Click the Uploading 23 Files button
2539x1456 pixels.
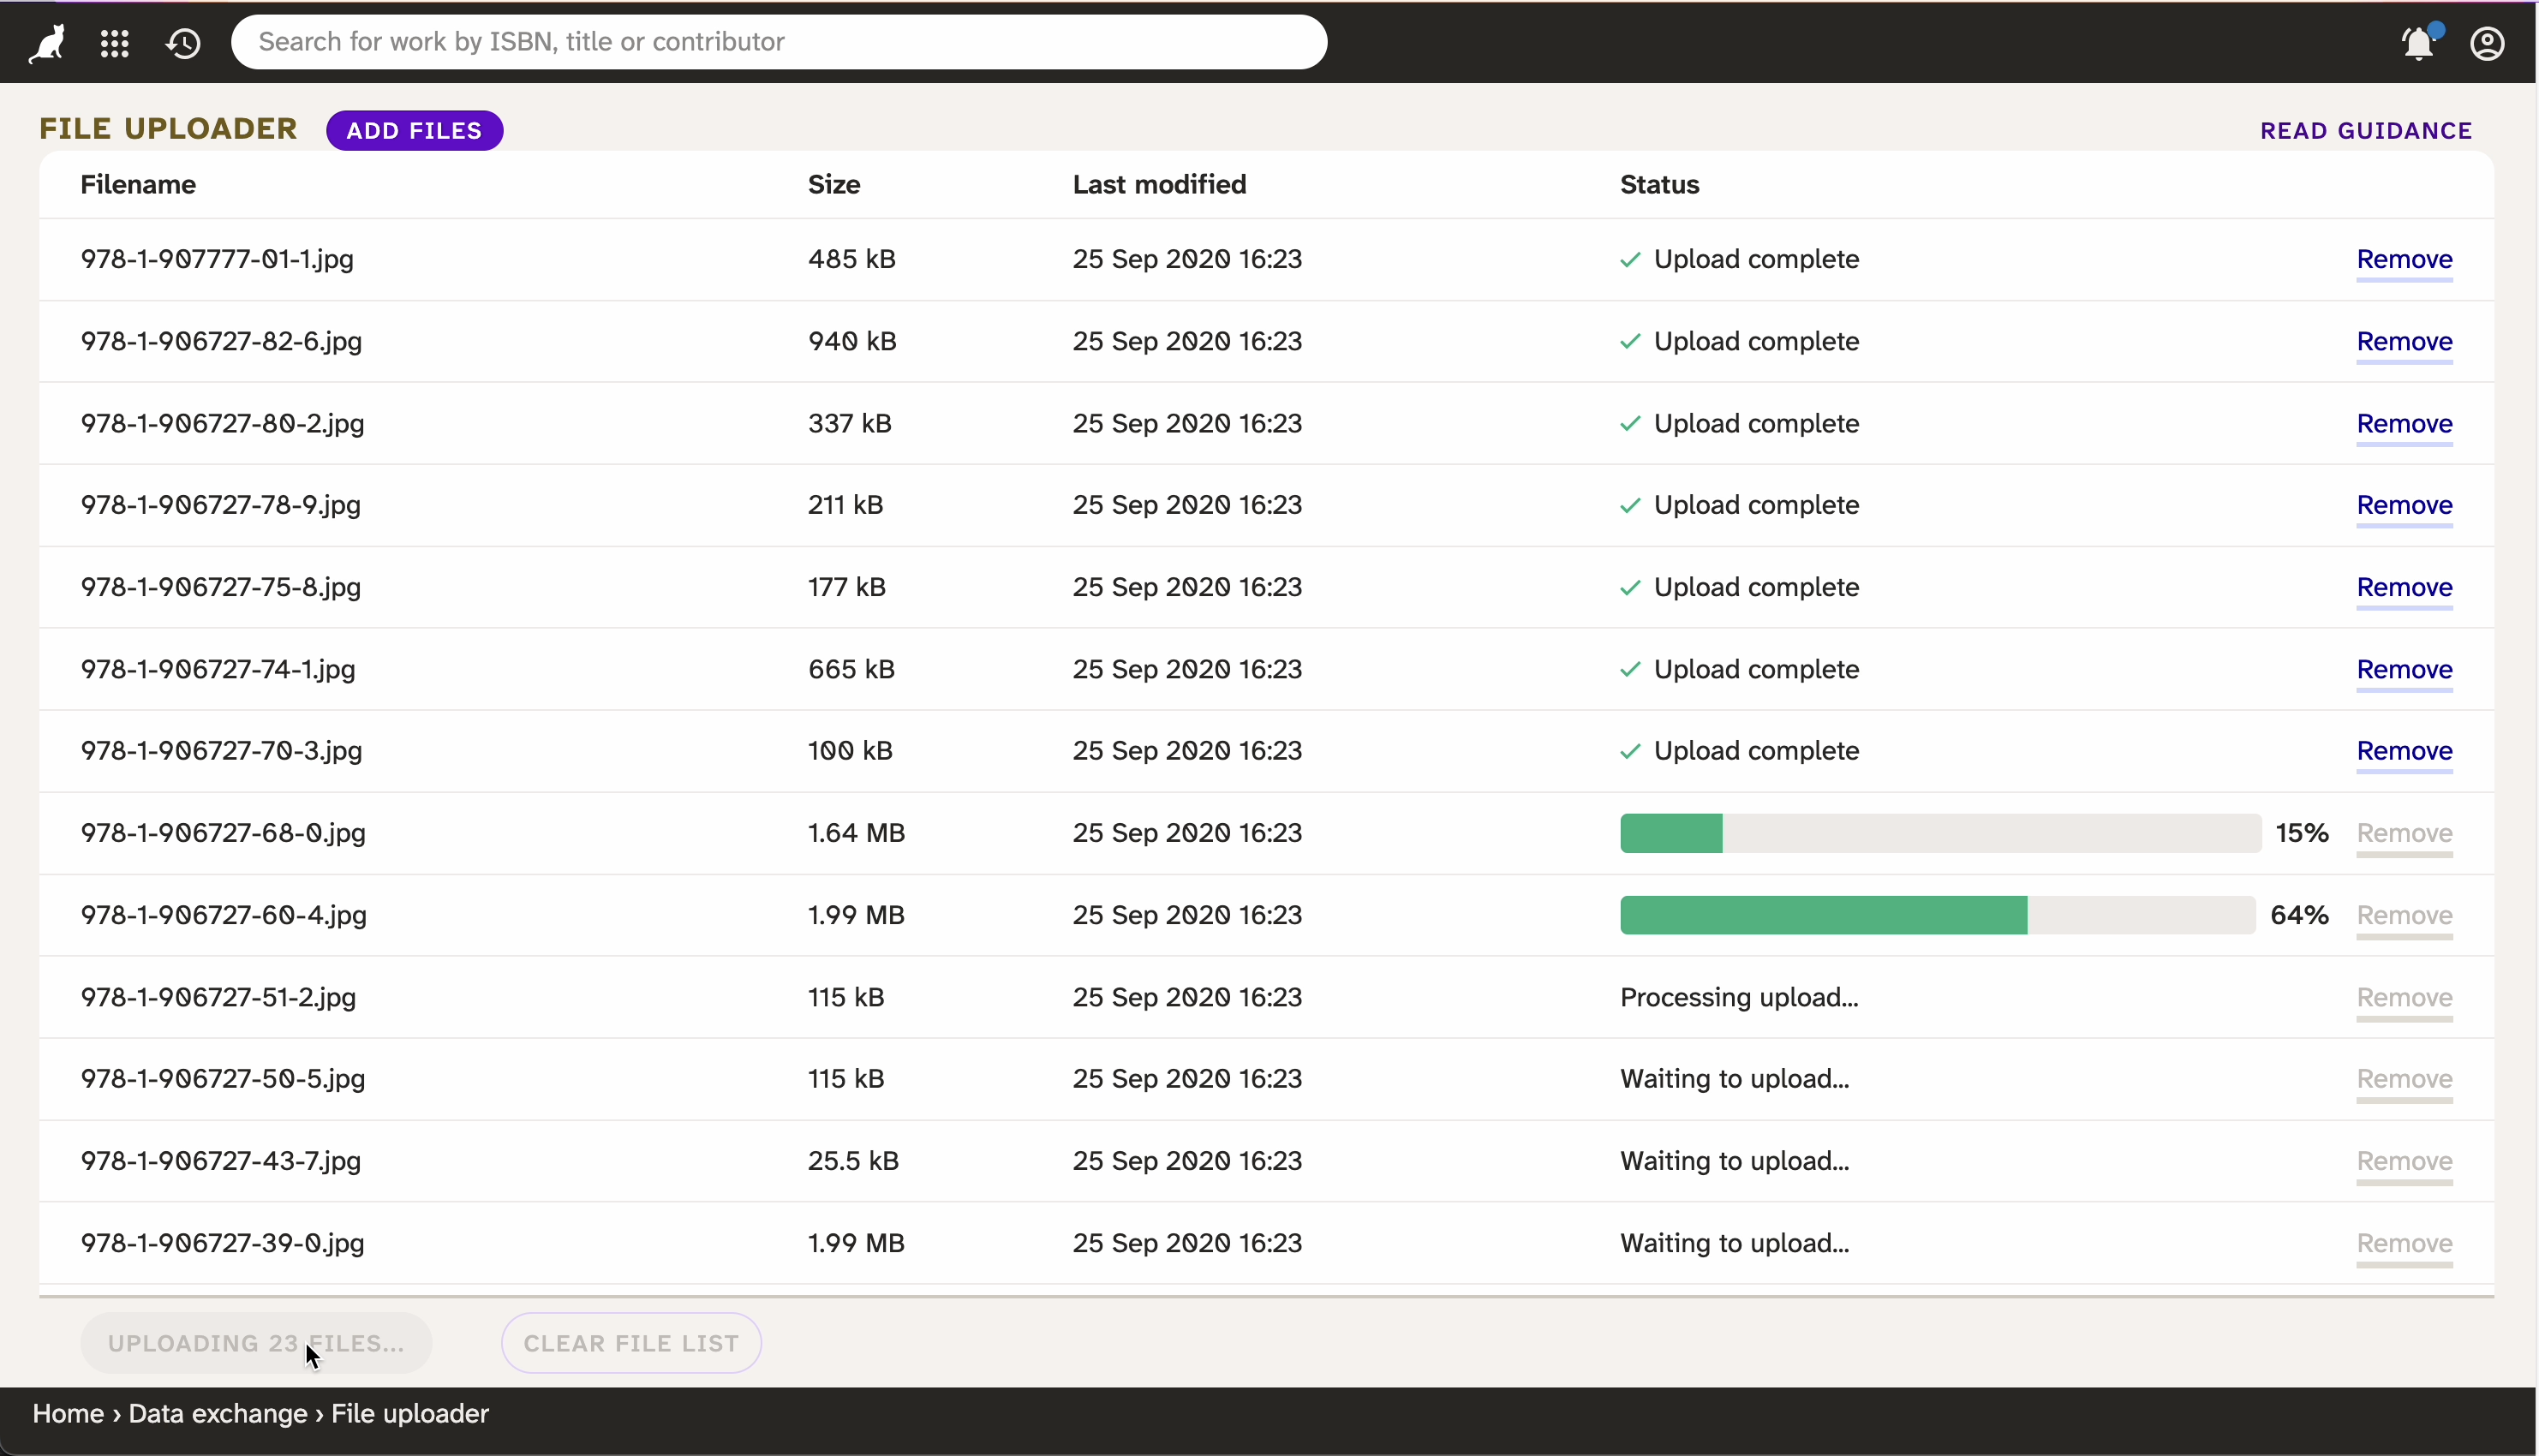pos(256,1343)
